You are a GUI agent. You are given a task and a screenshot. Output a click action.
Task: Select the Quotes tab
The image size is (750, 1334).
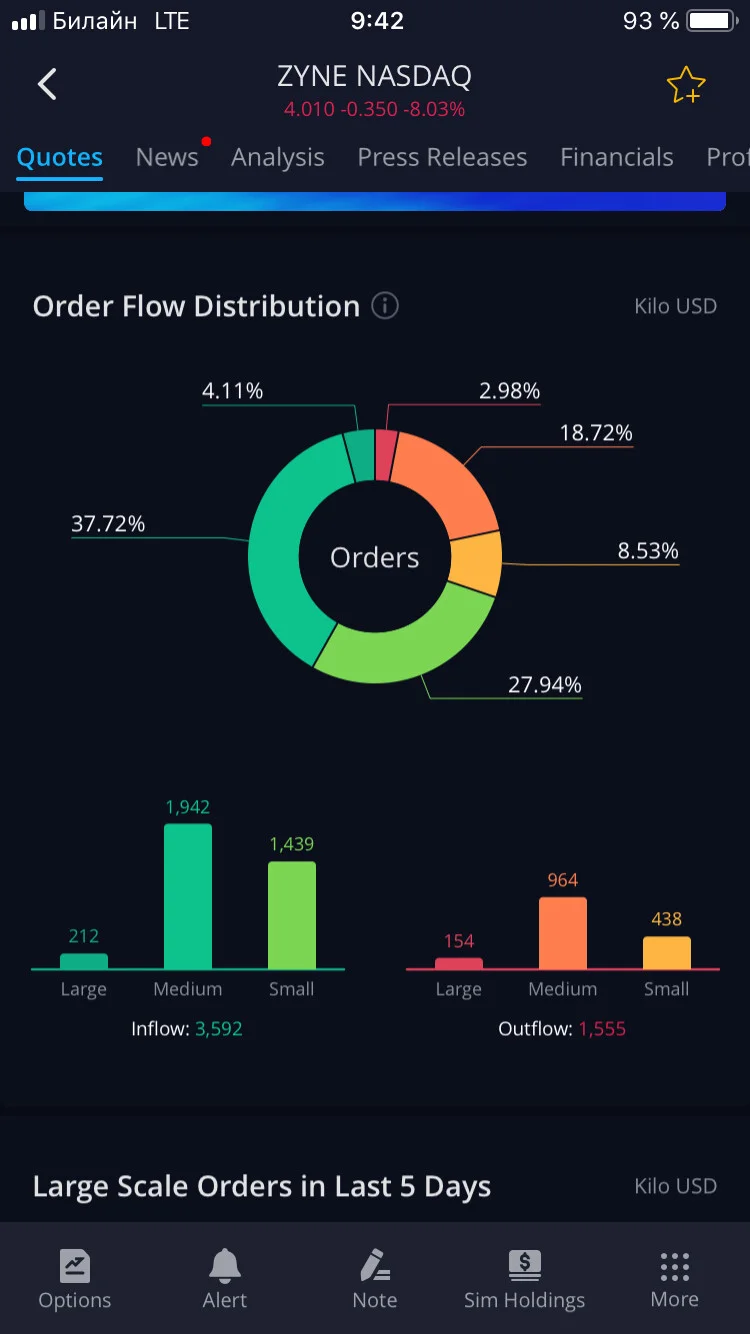(x=60, y=157)
